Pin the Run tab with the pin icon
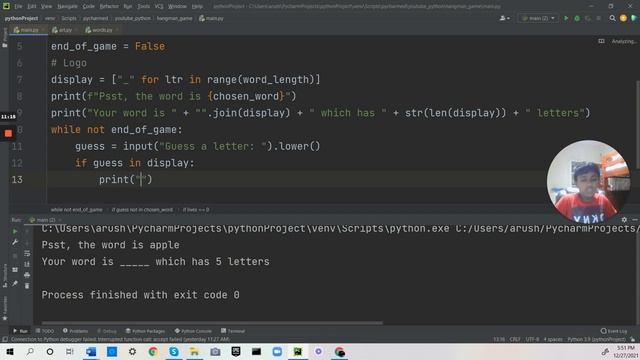Image resolution: width=640 pixels, height=360 pixels. point(15,283)
